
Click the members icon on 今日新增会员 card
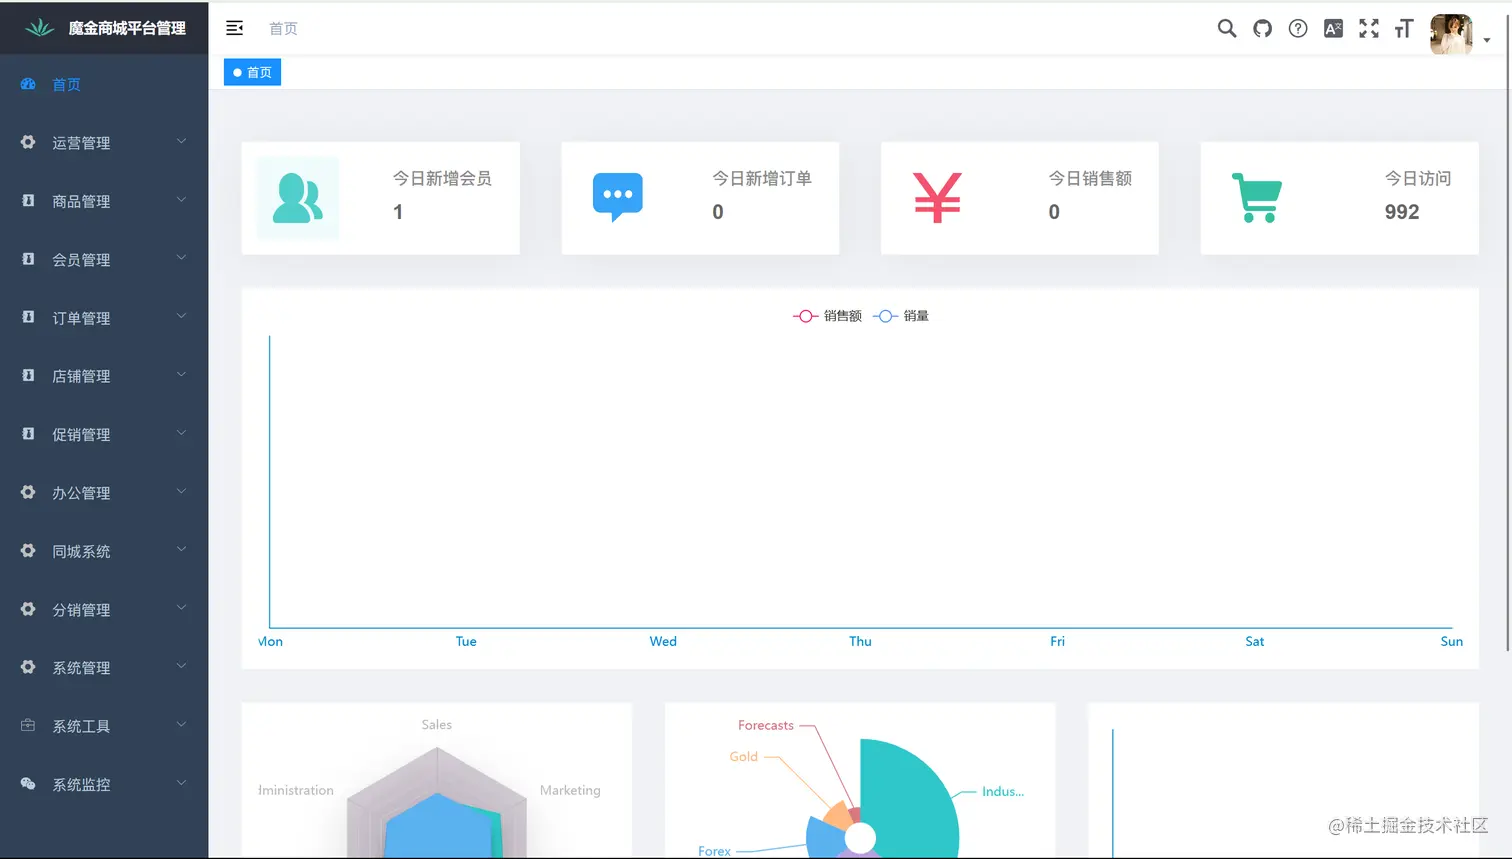click(298, 198)
